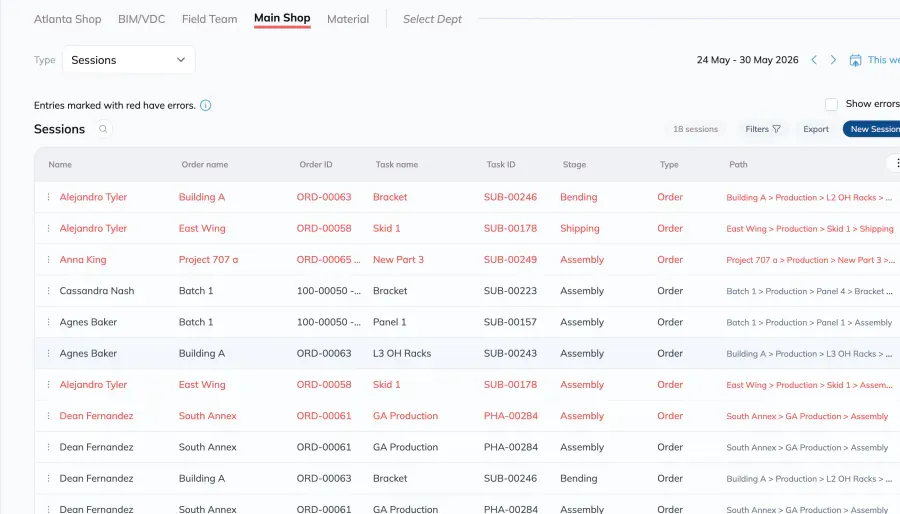This screenshot has height=514, width=900.
Task: Click task ID SUB-00157
Action: tap(510, 322)
